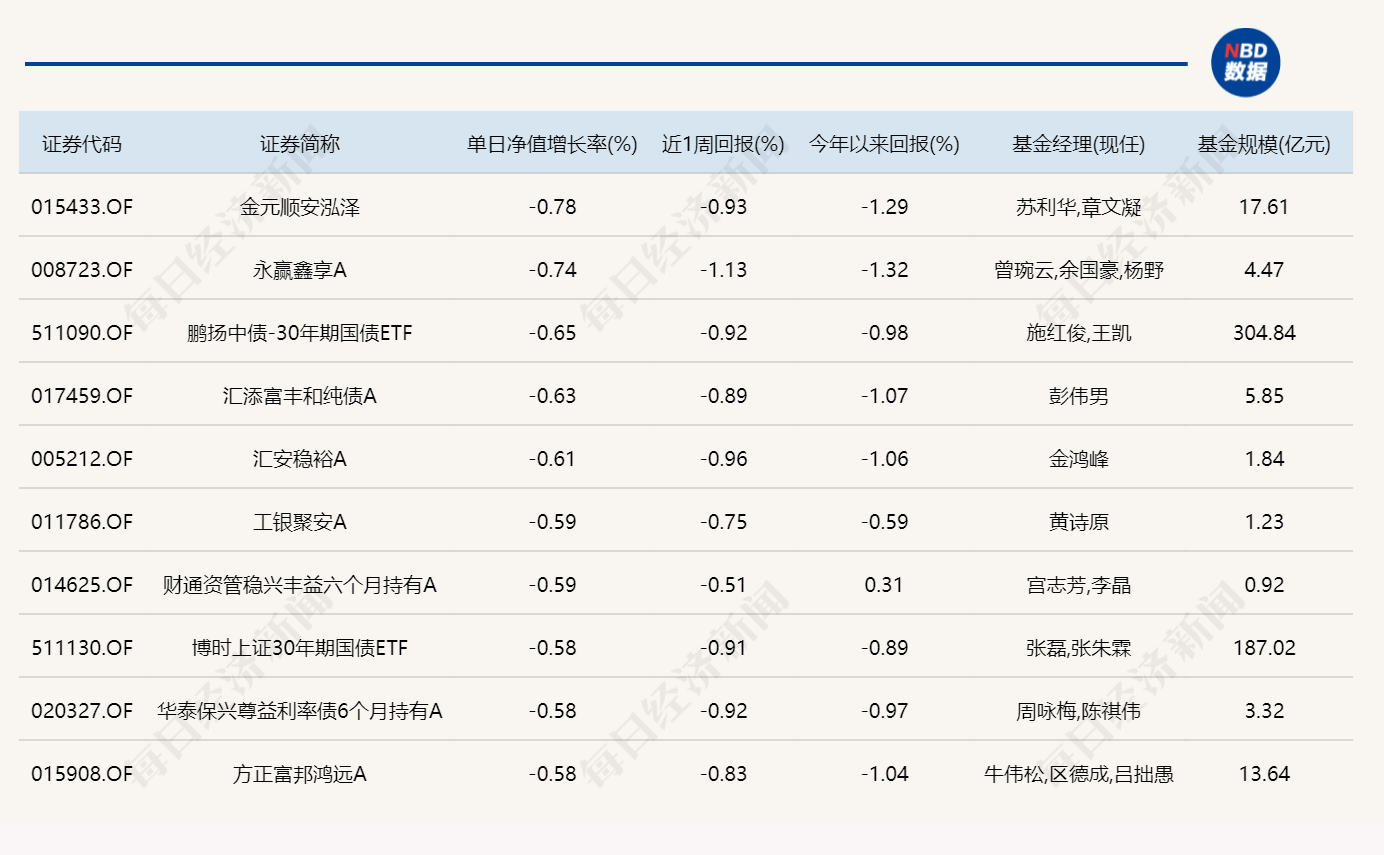Screen dimensions: 1384x855
Task: Select 今年以来回报(%) column header
Action: point(884,144)
